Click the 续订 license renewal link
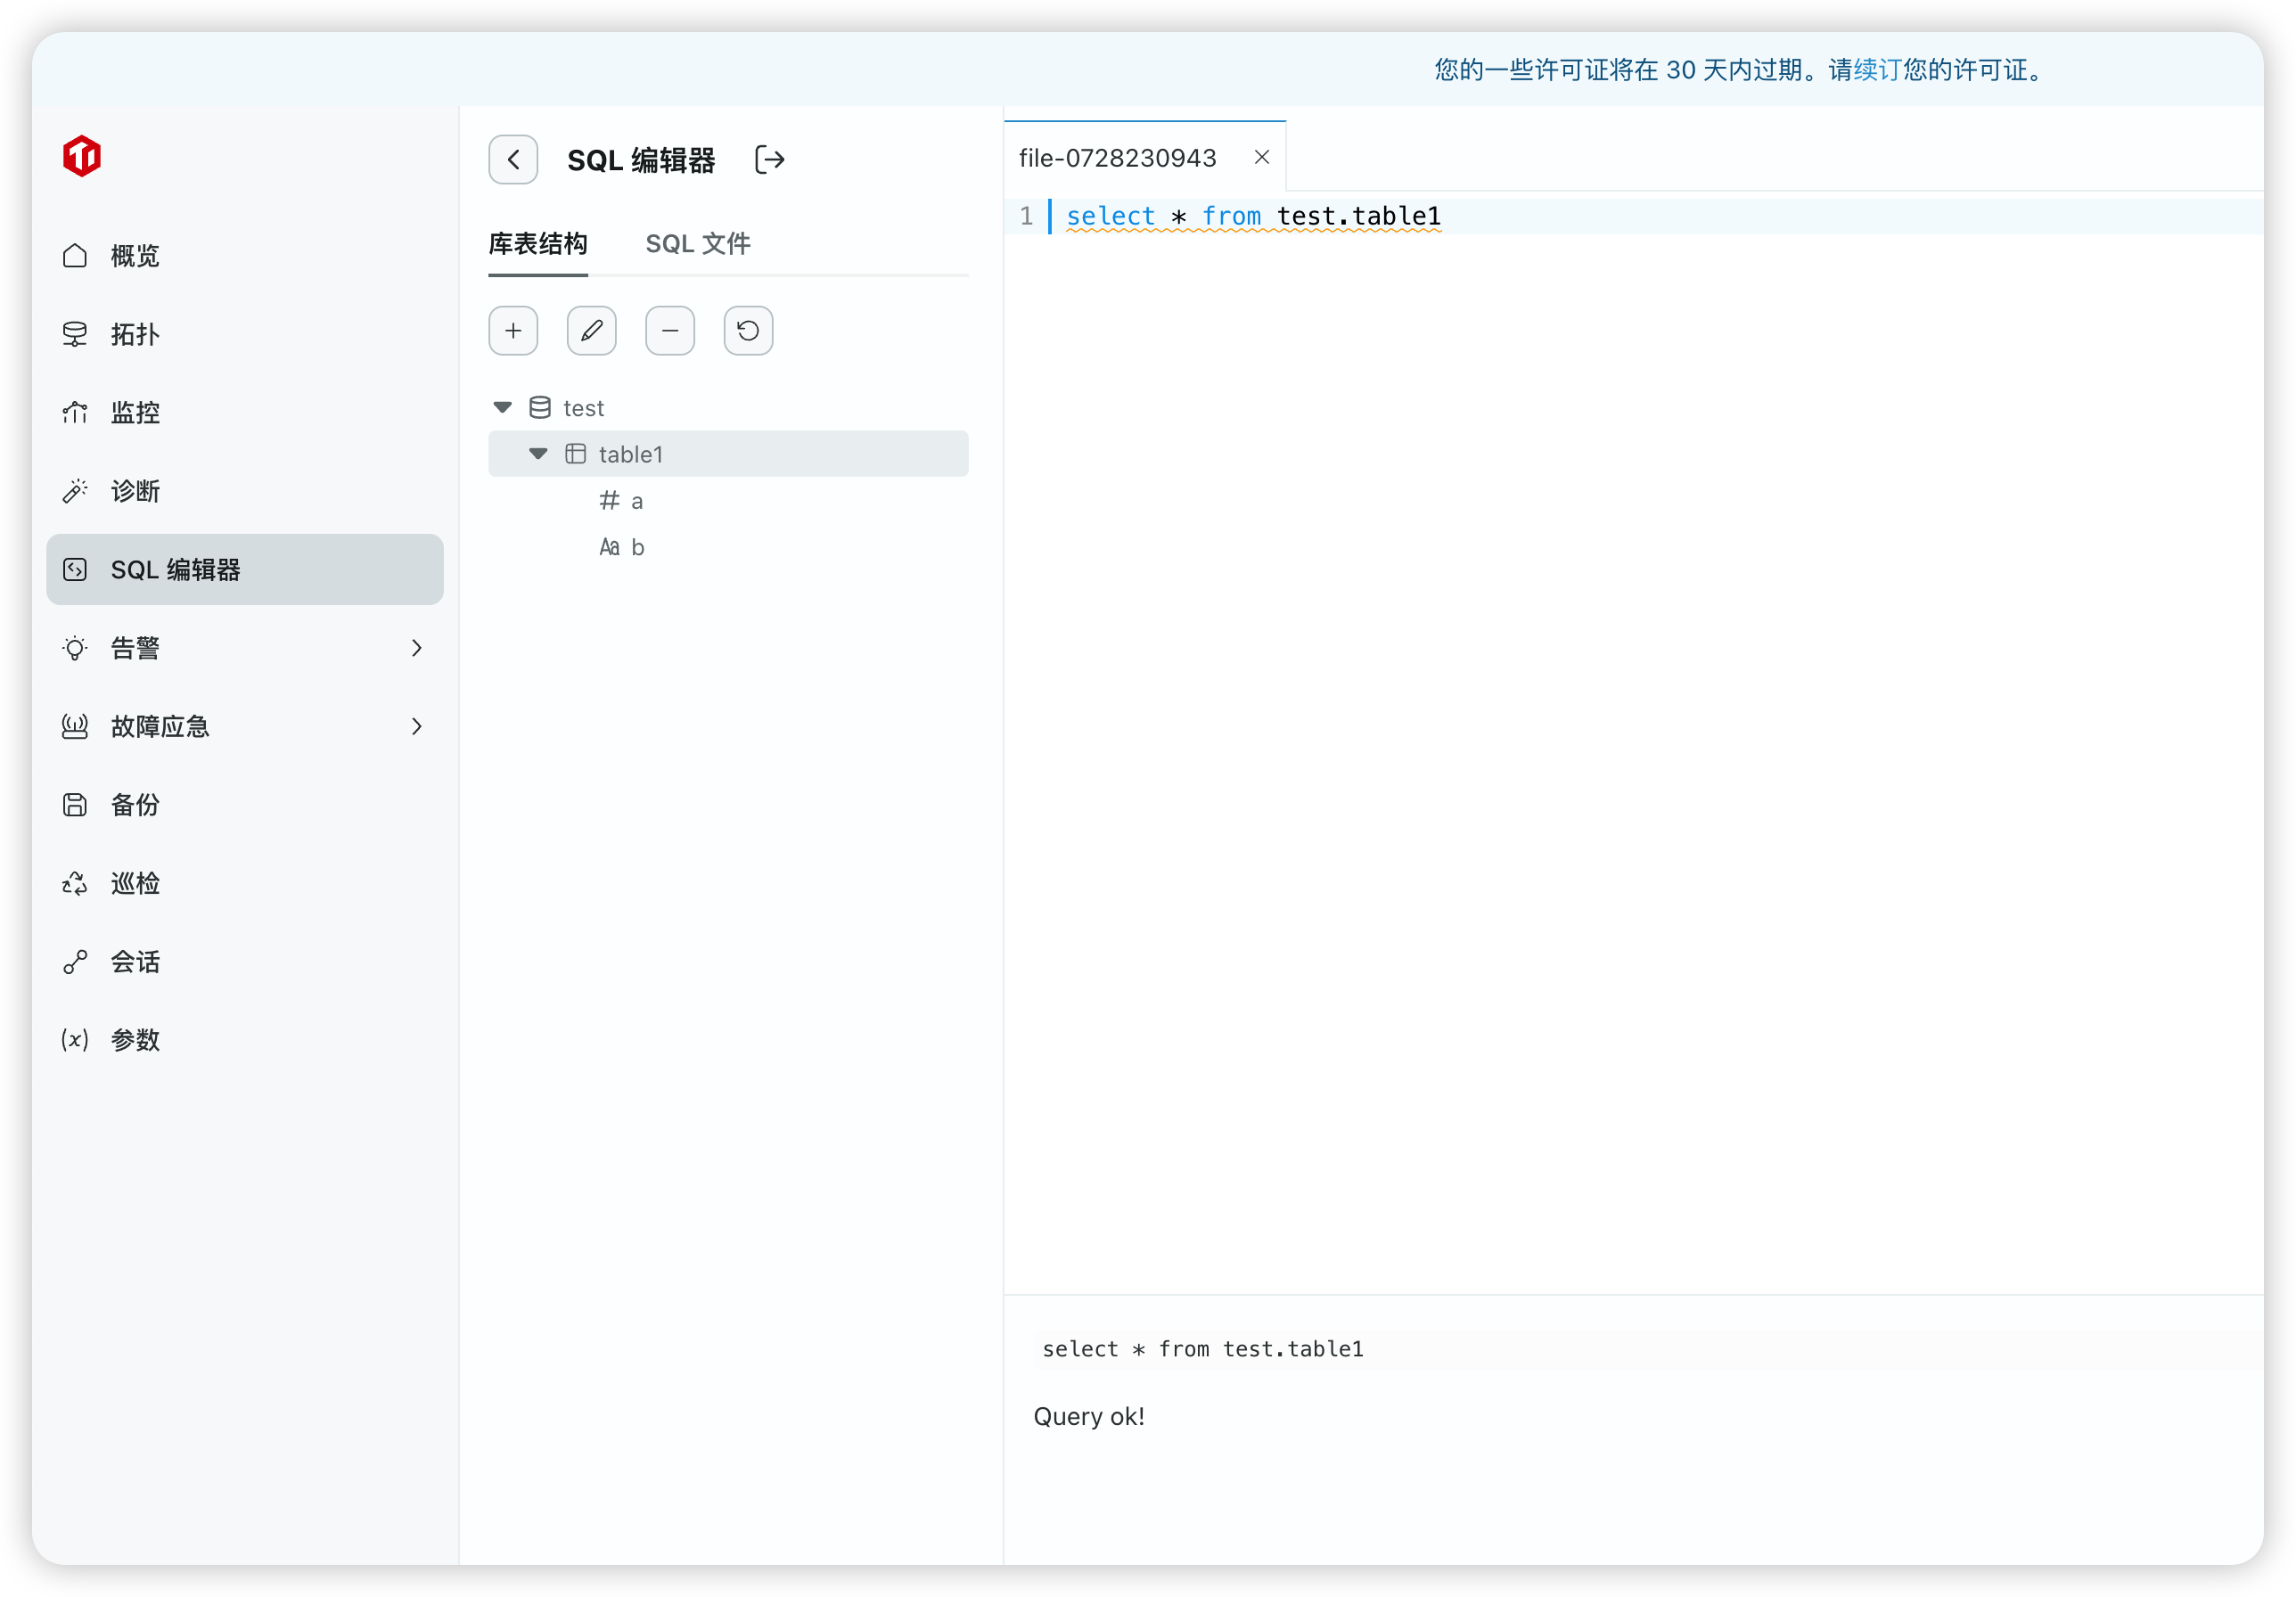Screen dimensions: 2296x1597 click(1876, 70)
